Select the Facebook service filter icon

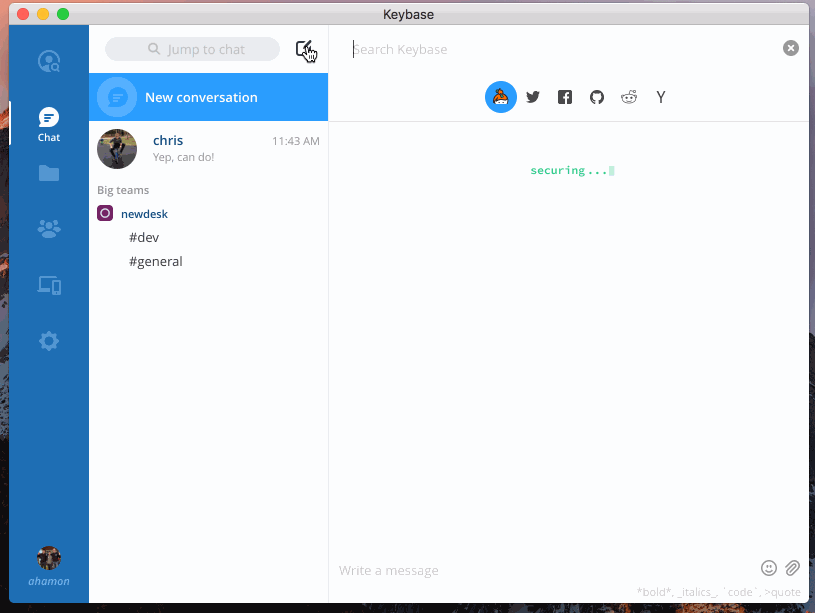click(x=565, y=97)
